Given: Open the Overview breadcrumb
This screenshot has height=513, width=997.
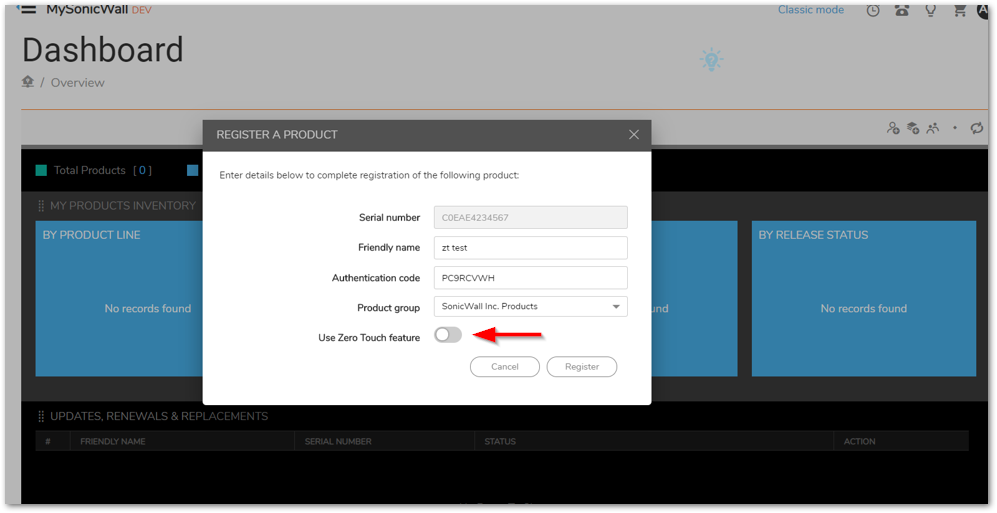Looking at the screenshot, I should [x=78, y=83].
